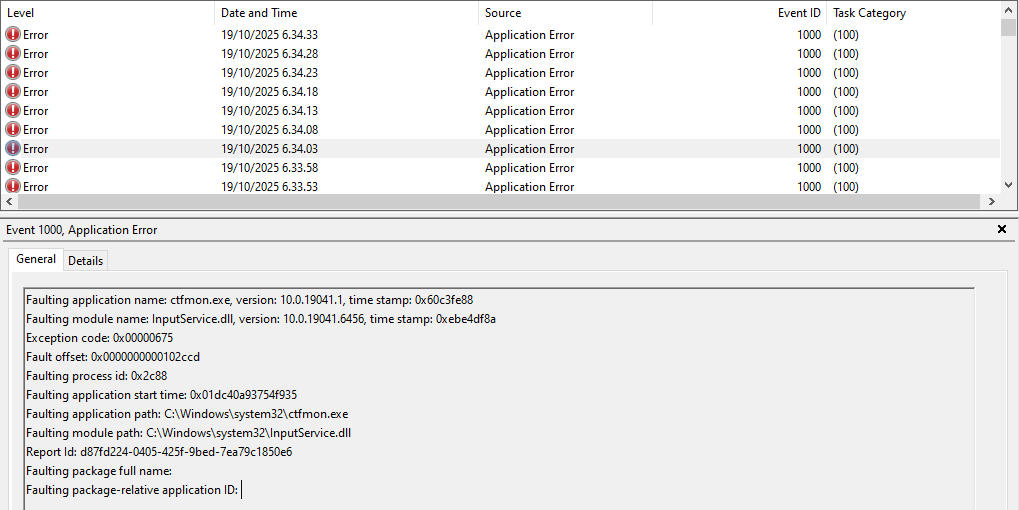1019x510 pixels.
Task: Sort by the Date and Time column header
Action: coord(346,13)
